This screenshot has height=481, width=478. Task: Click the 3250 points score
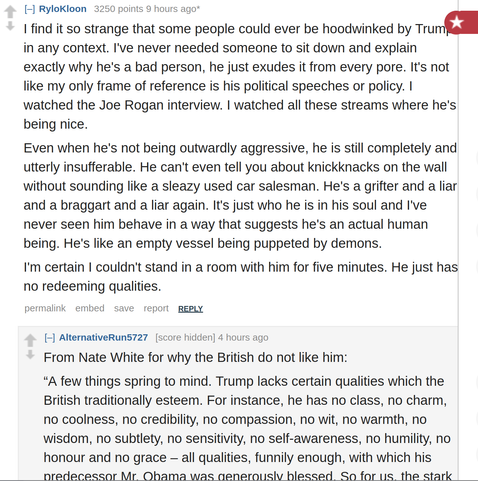[118, 9]
